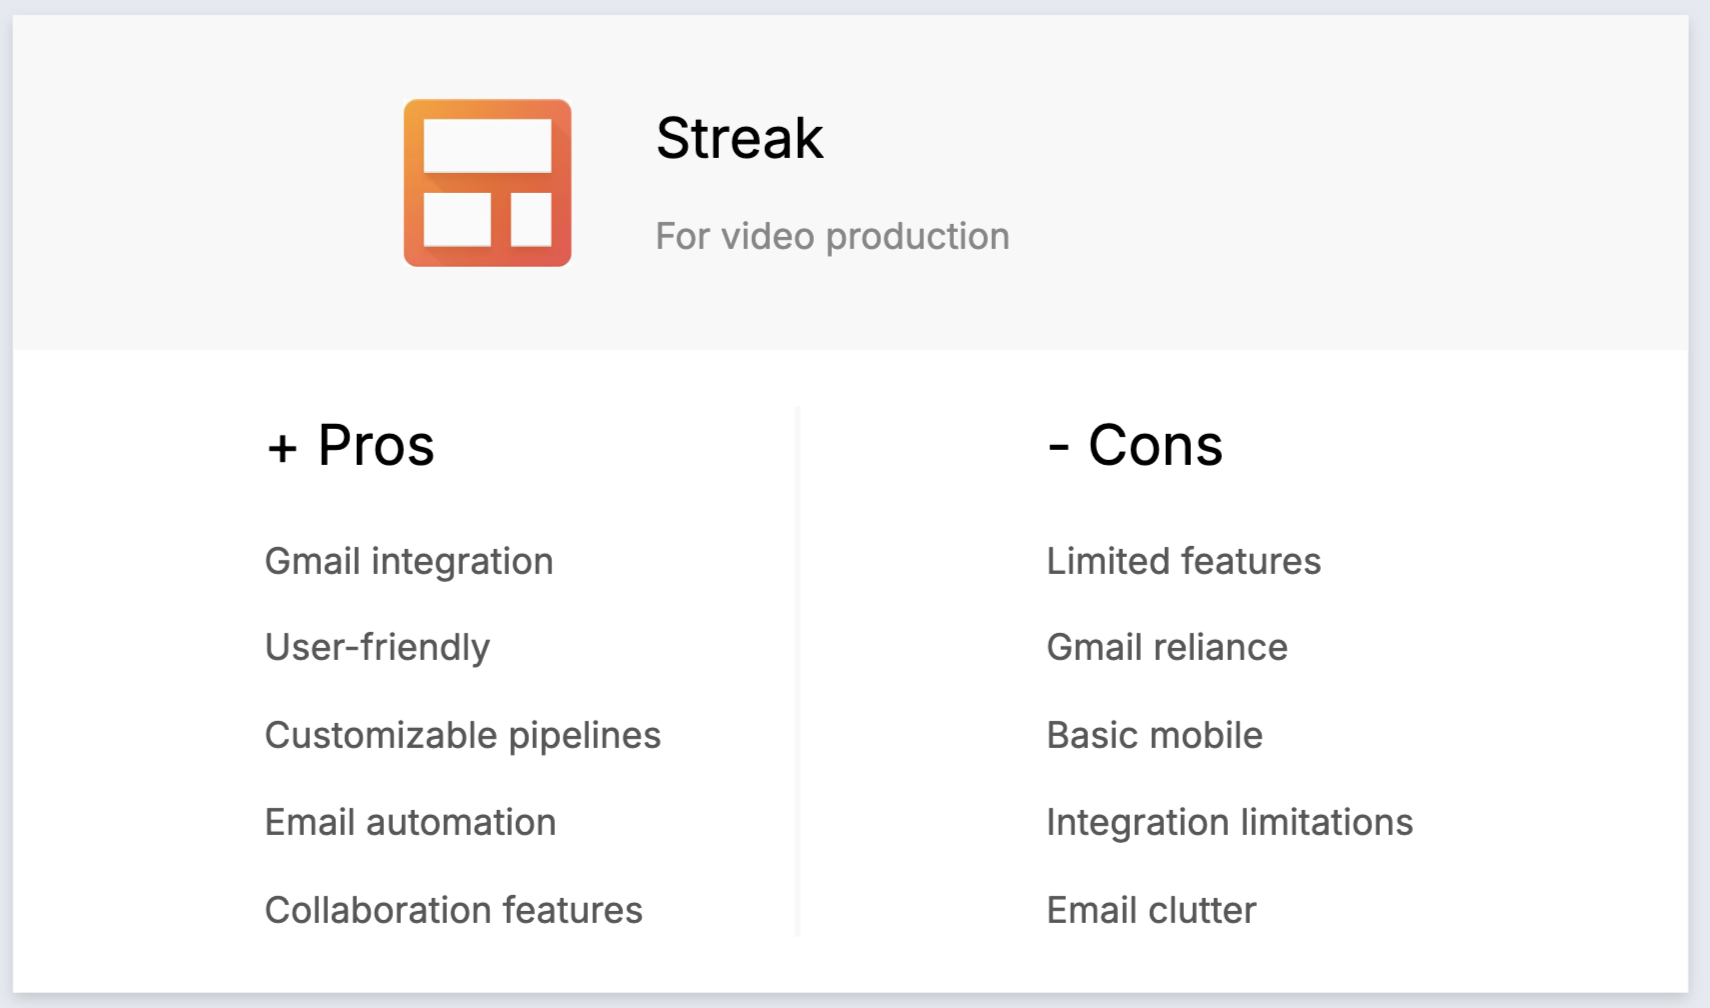Click the '- Cons' heading
1710x1008 pixels.
point(1135,445)
